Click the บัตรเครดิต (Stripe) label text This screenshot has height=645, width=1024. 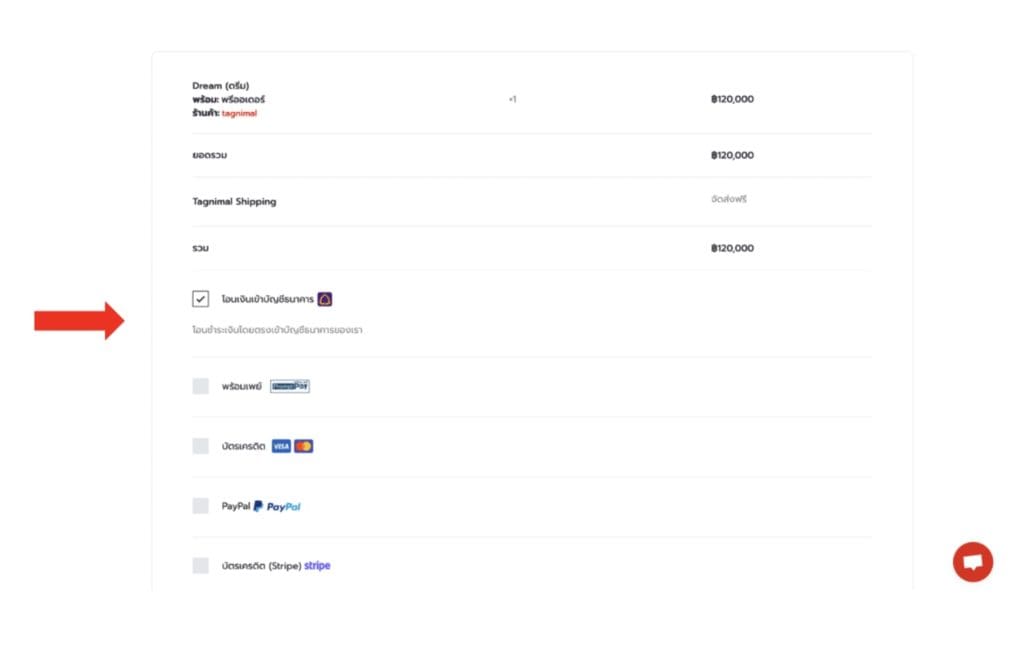260,566
